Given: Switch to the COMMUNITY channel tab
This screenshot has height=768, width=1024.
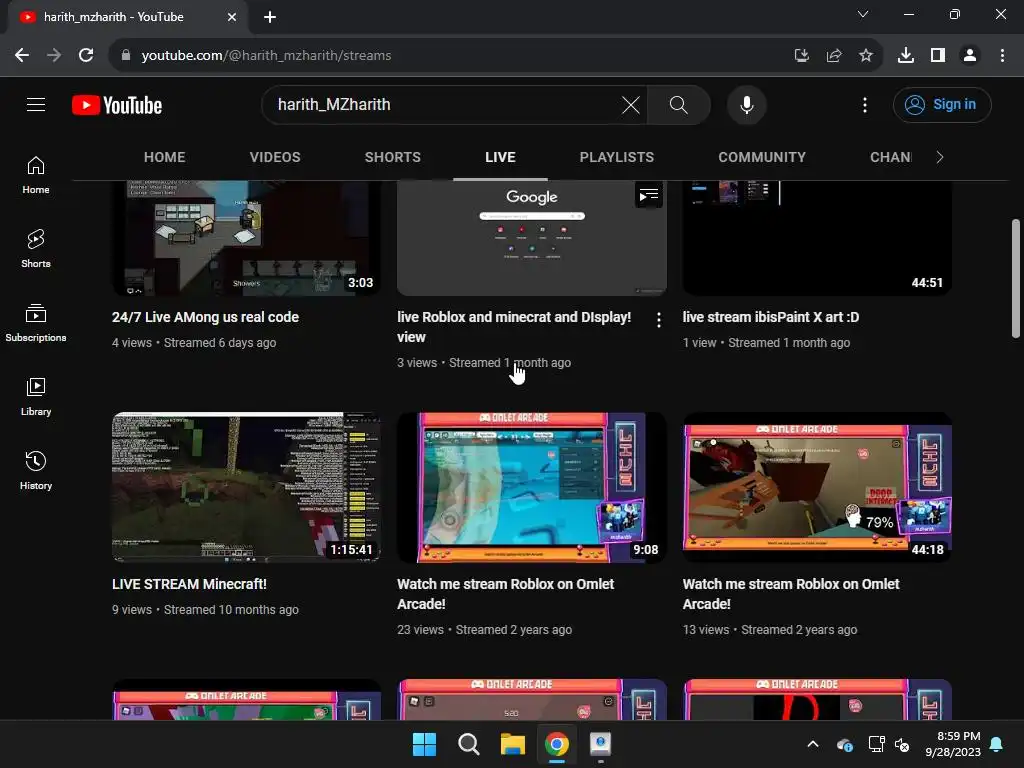Looking at the screenshot, I should [x=762, y=157].
